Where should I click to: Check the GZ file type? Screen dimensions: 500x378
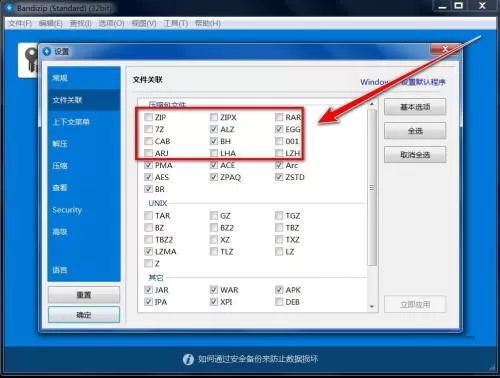[214, 216]
